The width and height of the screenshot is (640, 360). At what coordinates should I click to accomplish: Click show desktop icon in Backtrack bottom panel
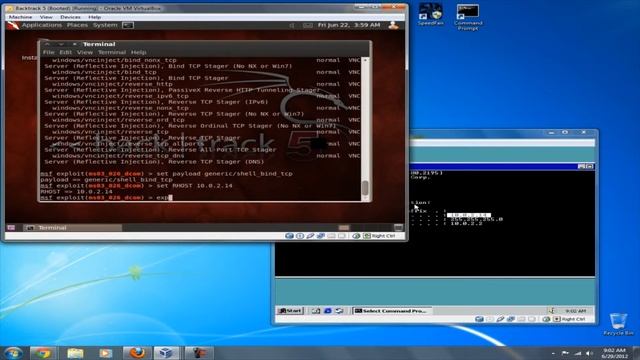pos(11,228)
